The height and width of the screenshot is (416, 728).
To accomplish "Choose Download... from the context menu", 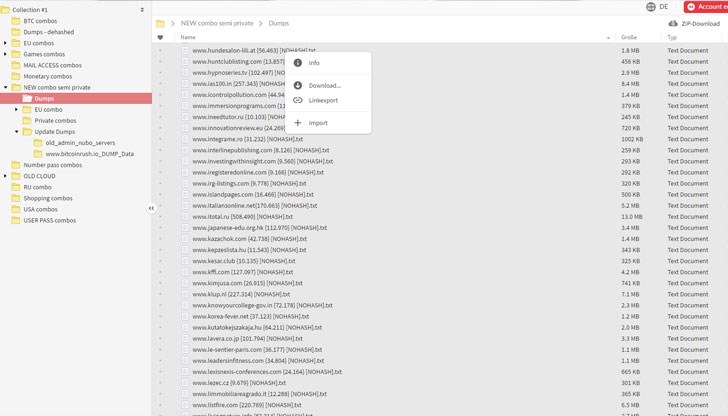I will 325,85.
